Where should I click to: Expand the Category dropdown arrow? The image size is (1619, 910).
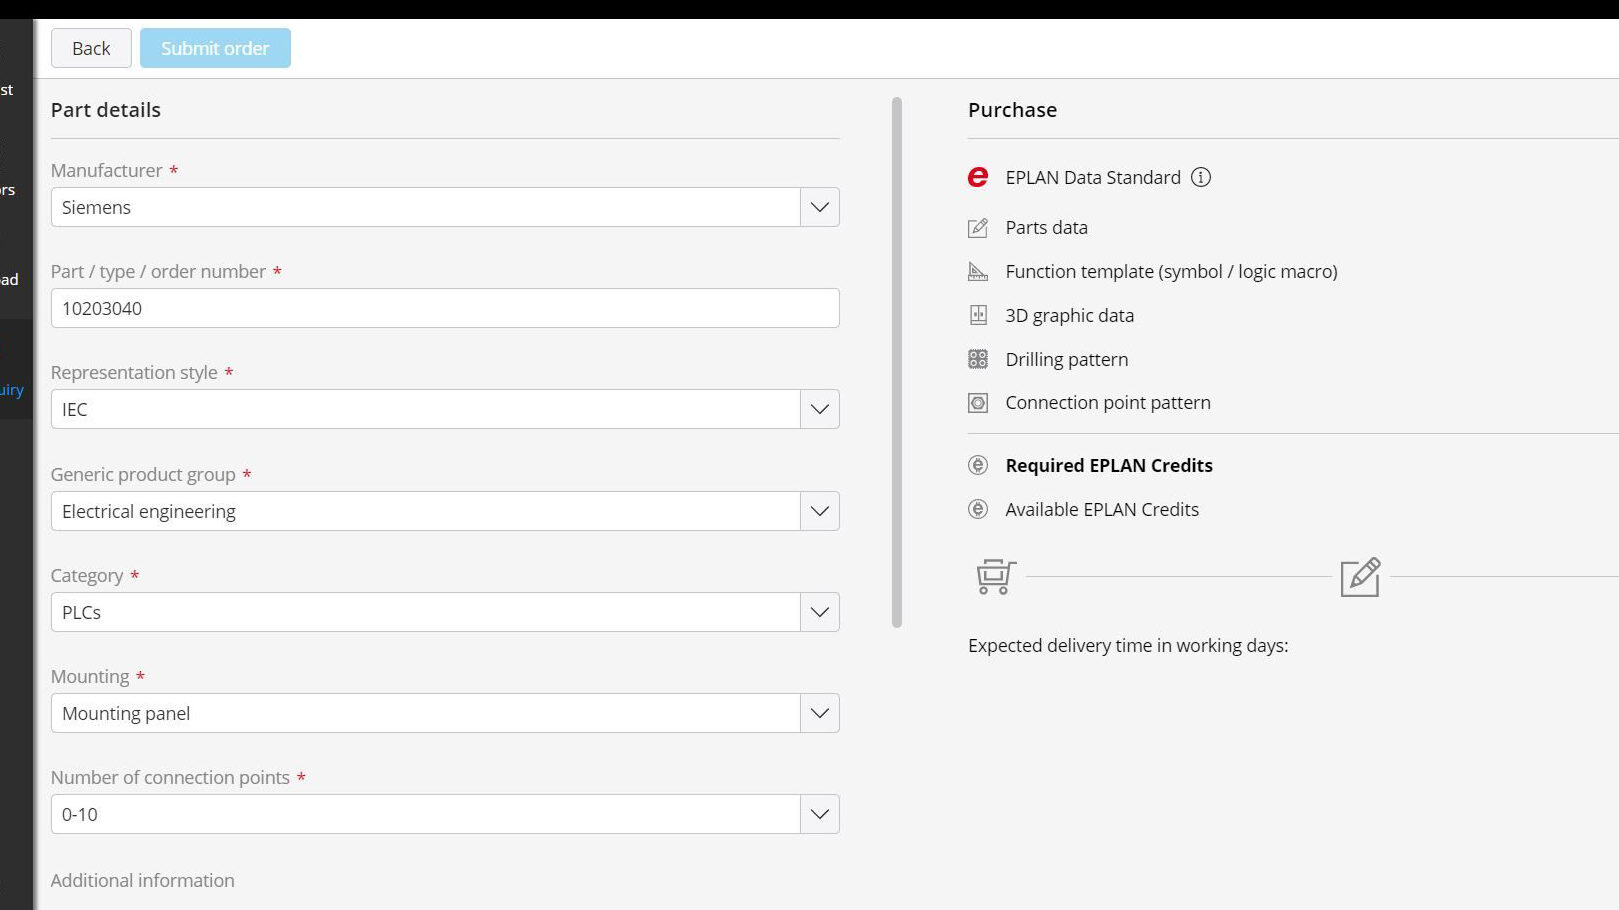pyautogui.click(x=820, y=612)
